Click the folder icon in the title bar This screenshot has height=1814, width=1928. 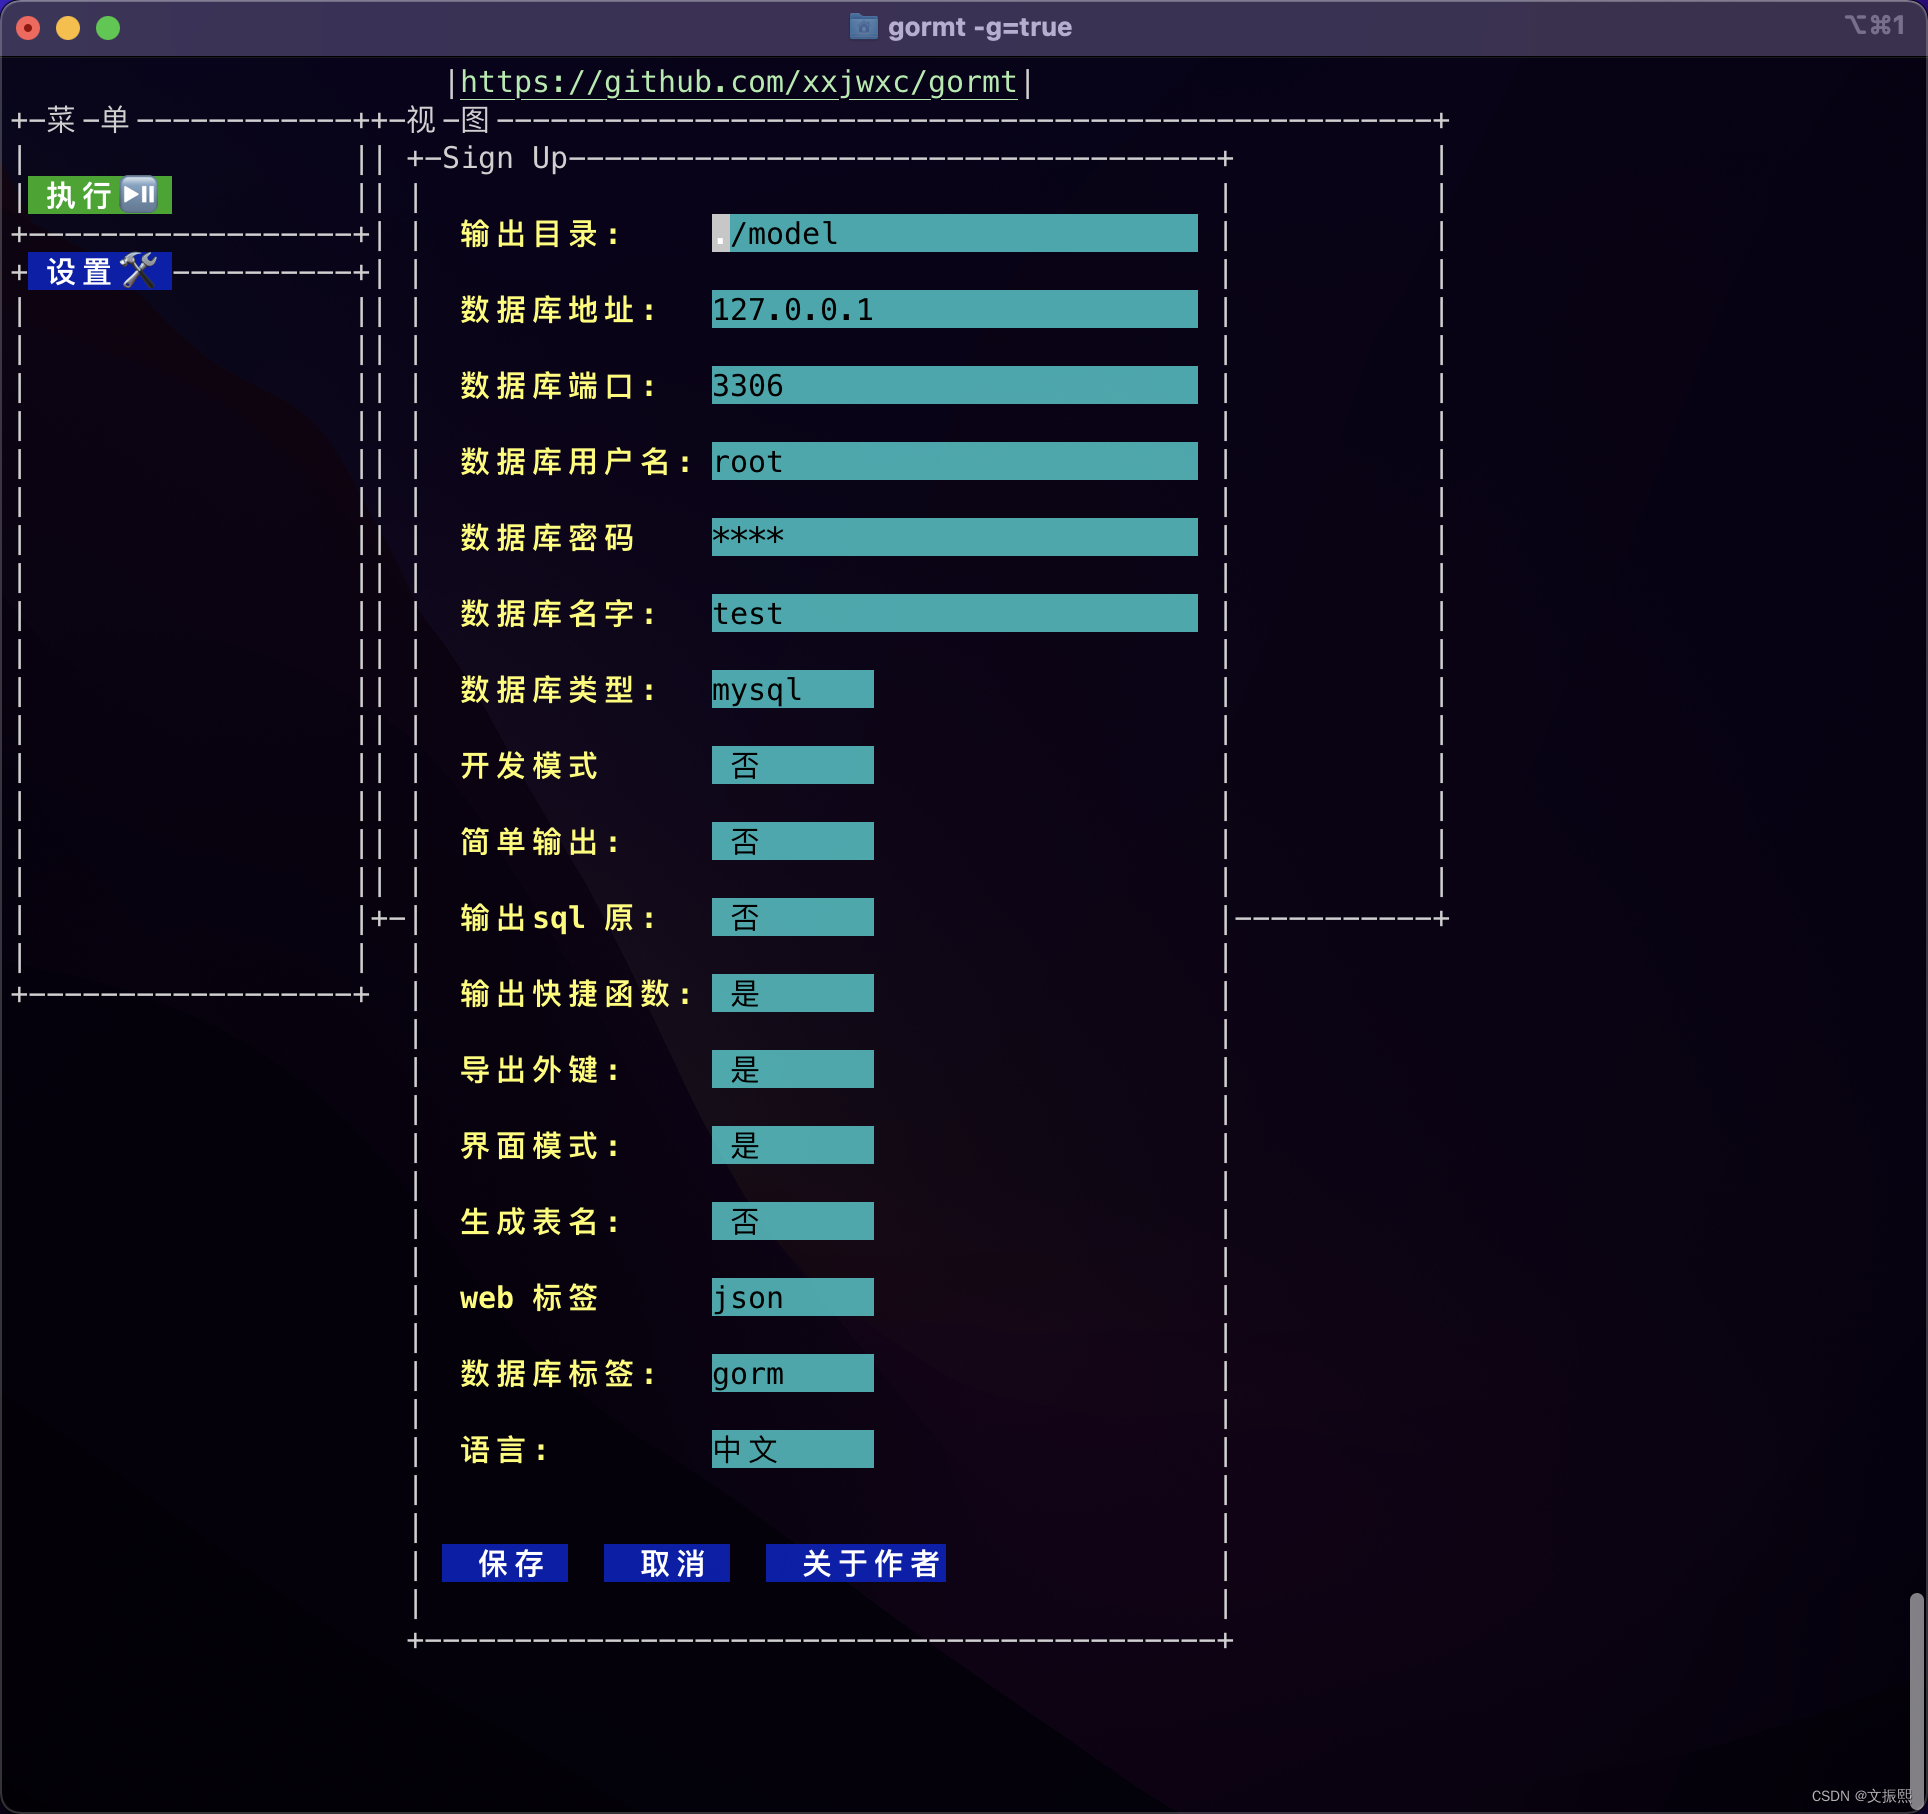(x=863, y=27)
